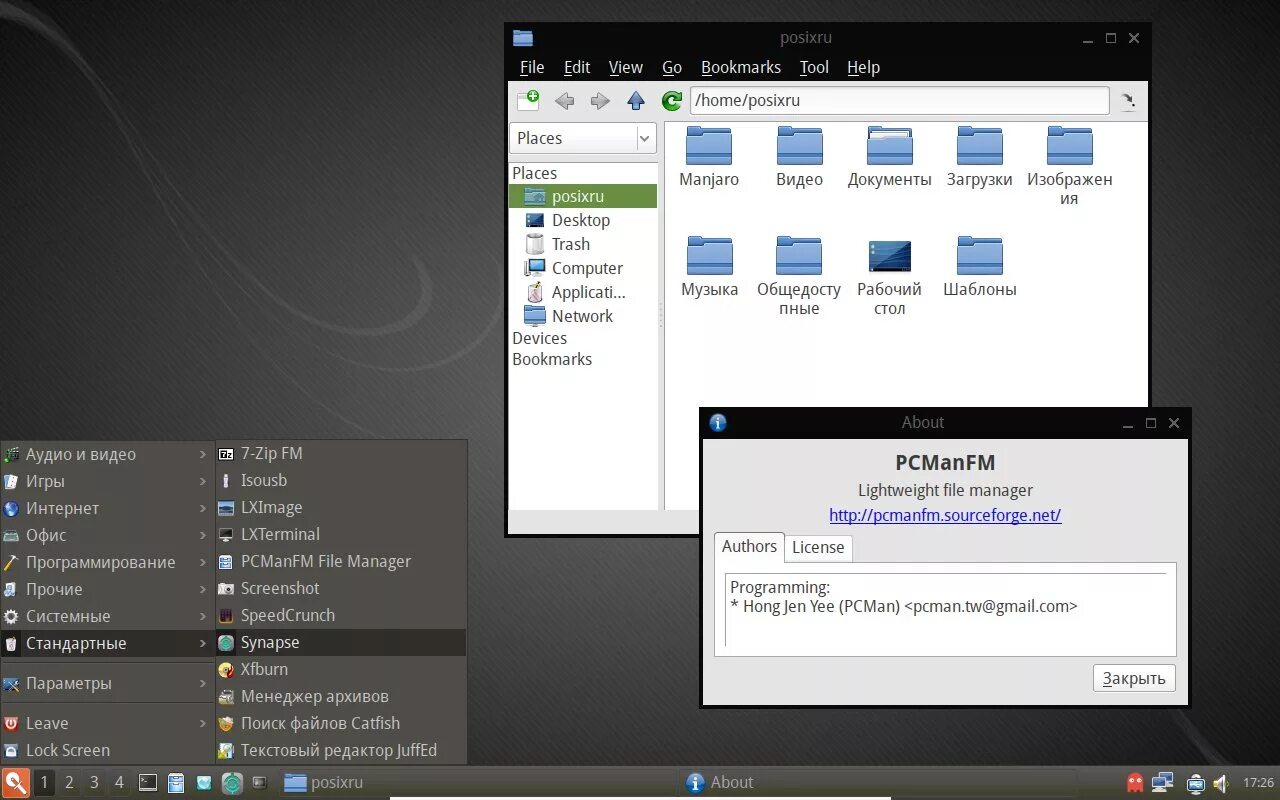Open the network monitors tray icon
This screenshot has height=800, width=1280.
point(1162,782)
